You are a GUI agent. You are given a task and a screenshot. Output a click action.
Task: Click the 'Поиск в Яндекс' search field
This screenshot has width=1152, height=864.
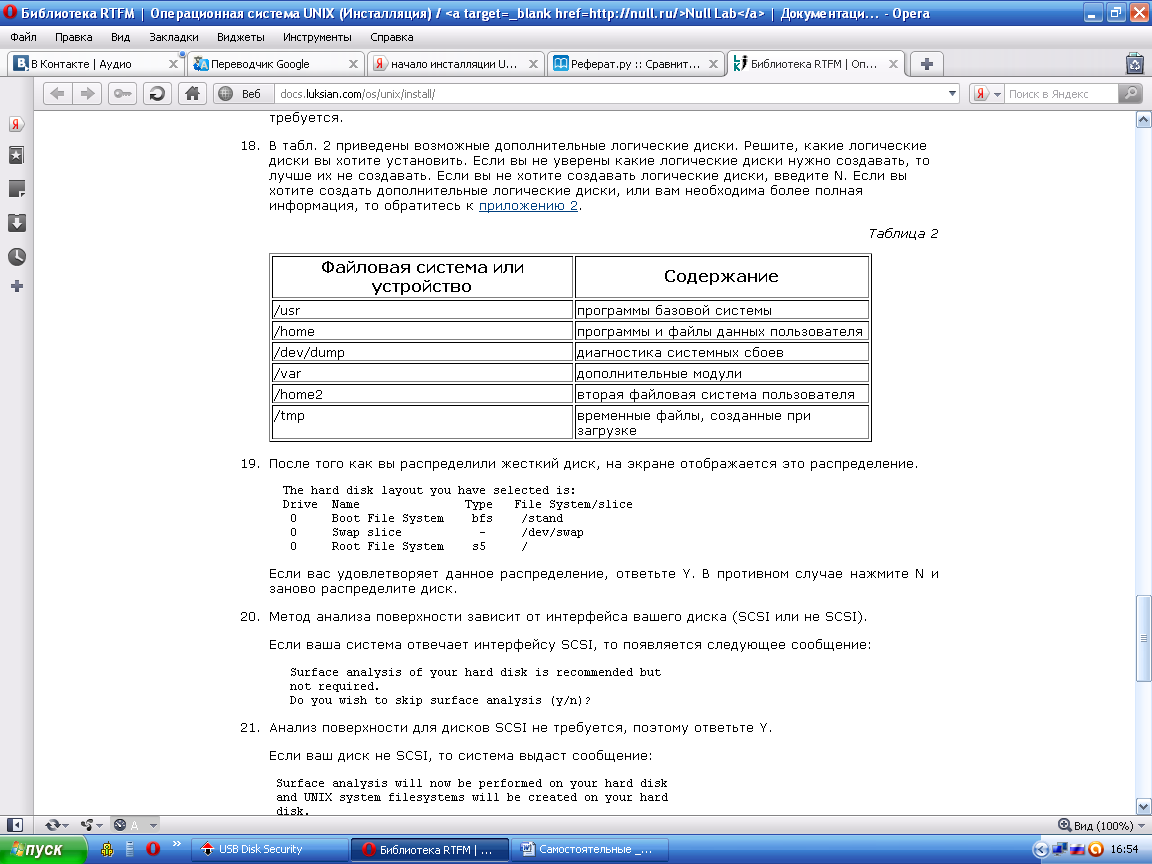click(1061, 93)
